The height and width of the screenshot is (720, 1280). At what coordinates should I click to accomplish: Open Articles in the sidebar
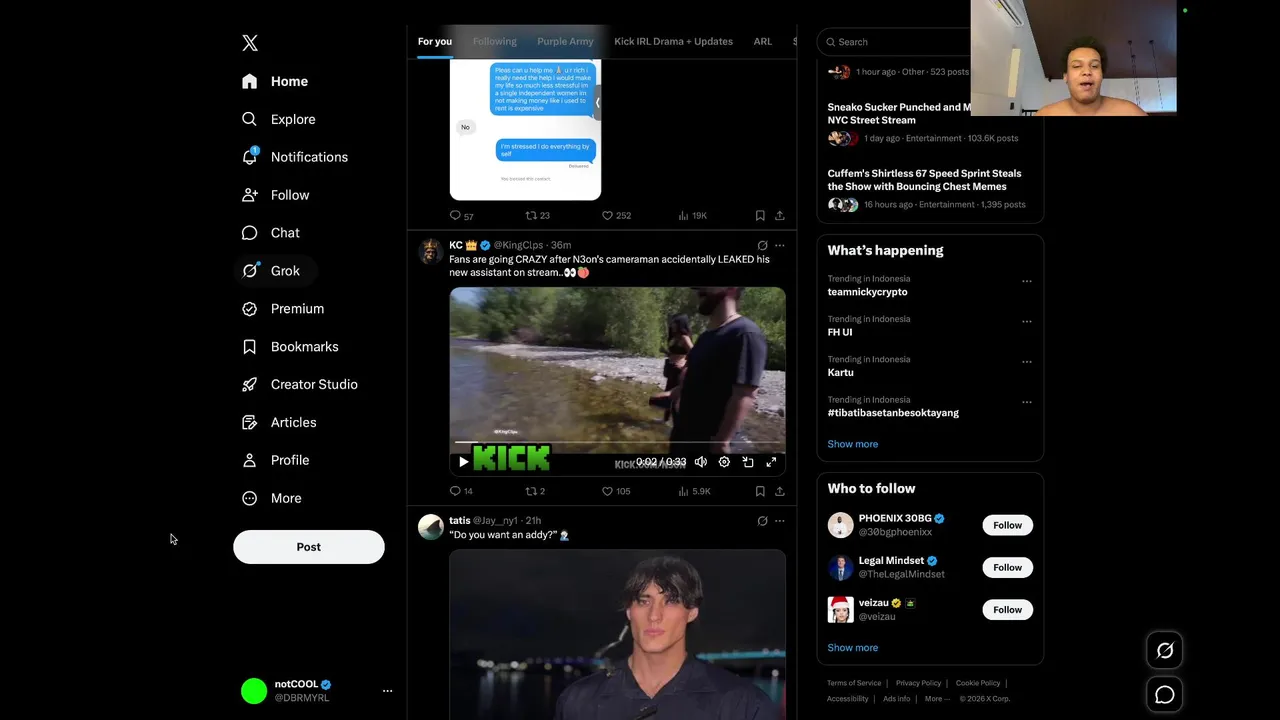[280, 422]
